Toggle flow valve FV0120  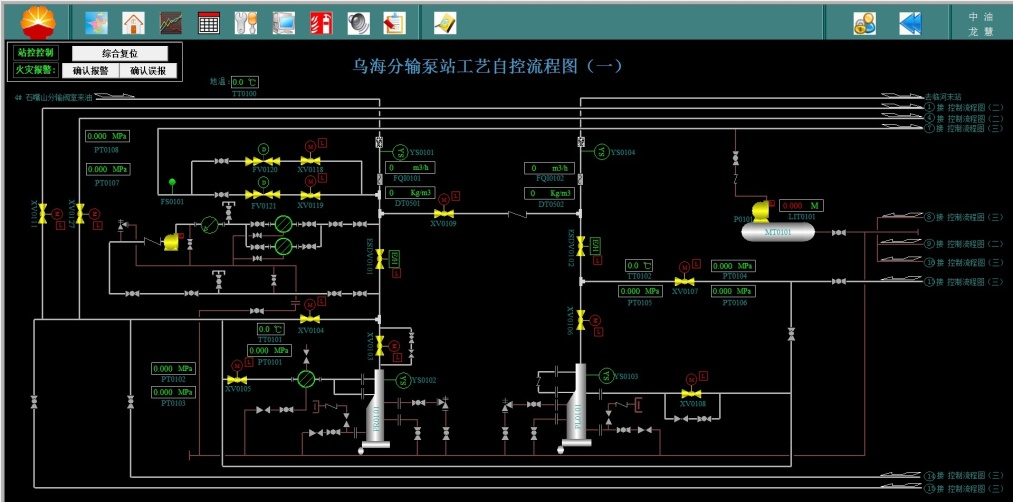(264, 161)
